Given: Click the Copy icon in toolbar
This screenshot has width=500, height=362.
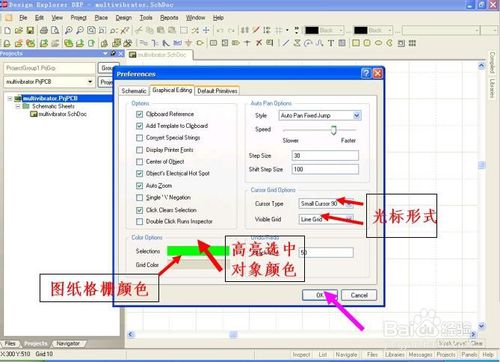Looking at the screenshot, I should pos(150,31).
